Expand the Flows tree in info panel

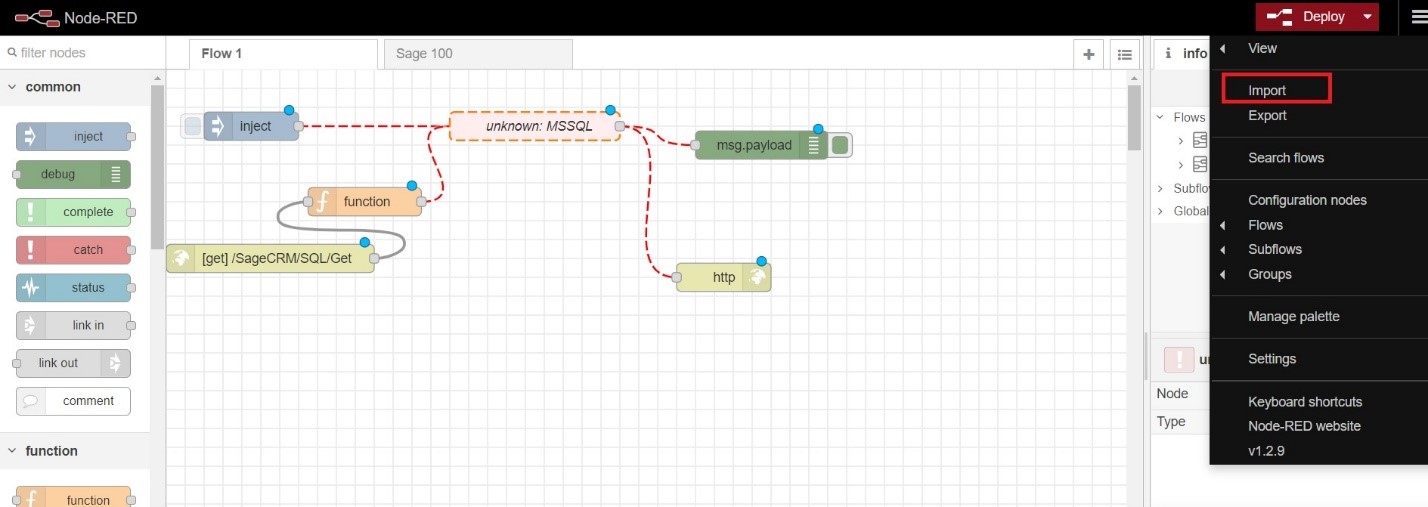tap(1160, 118)
